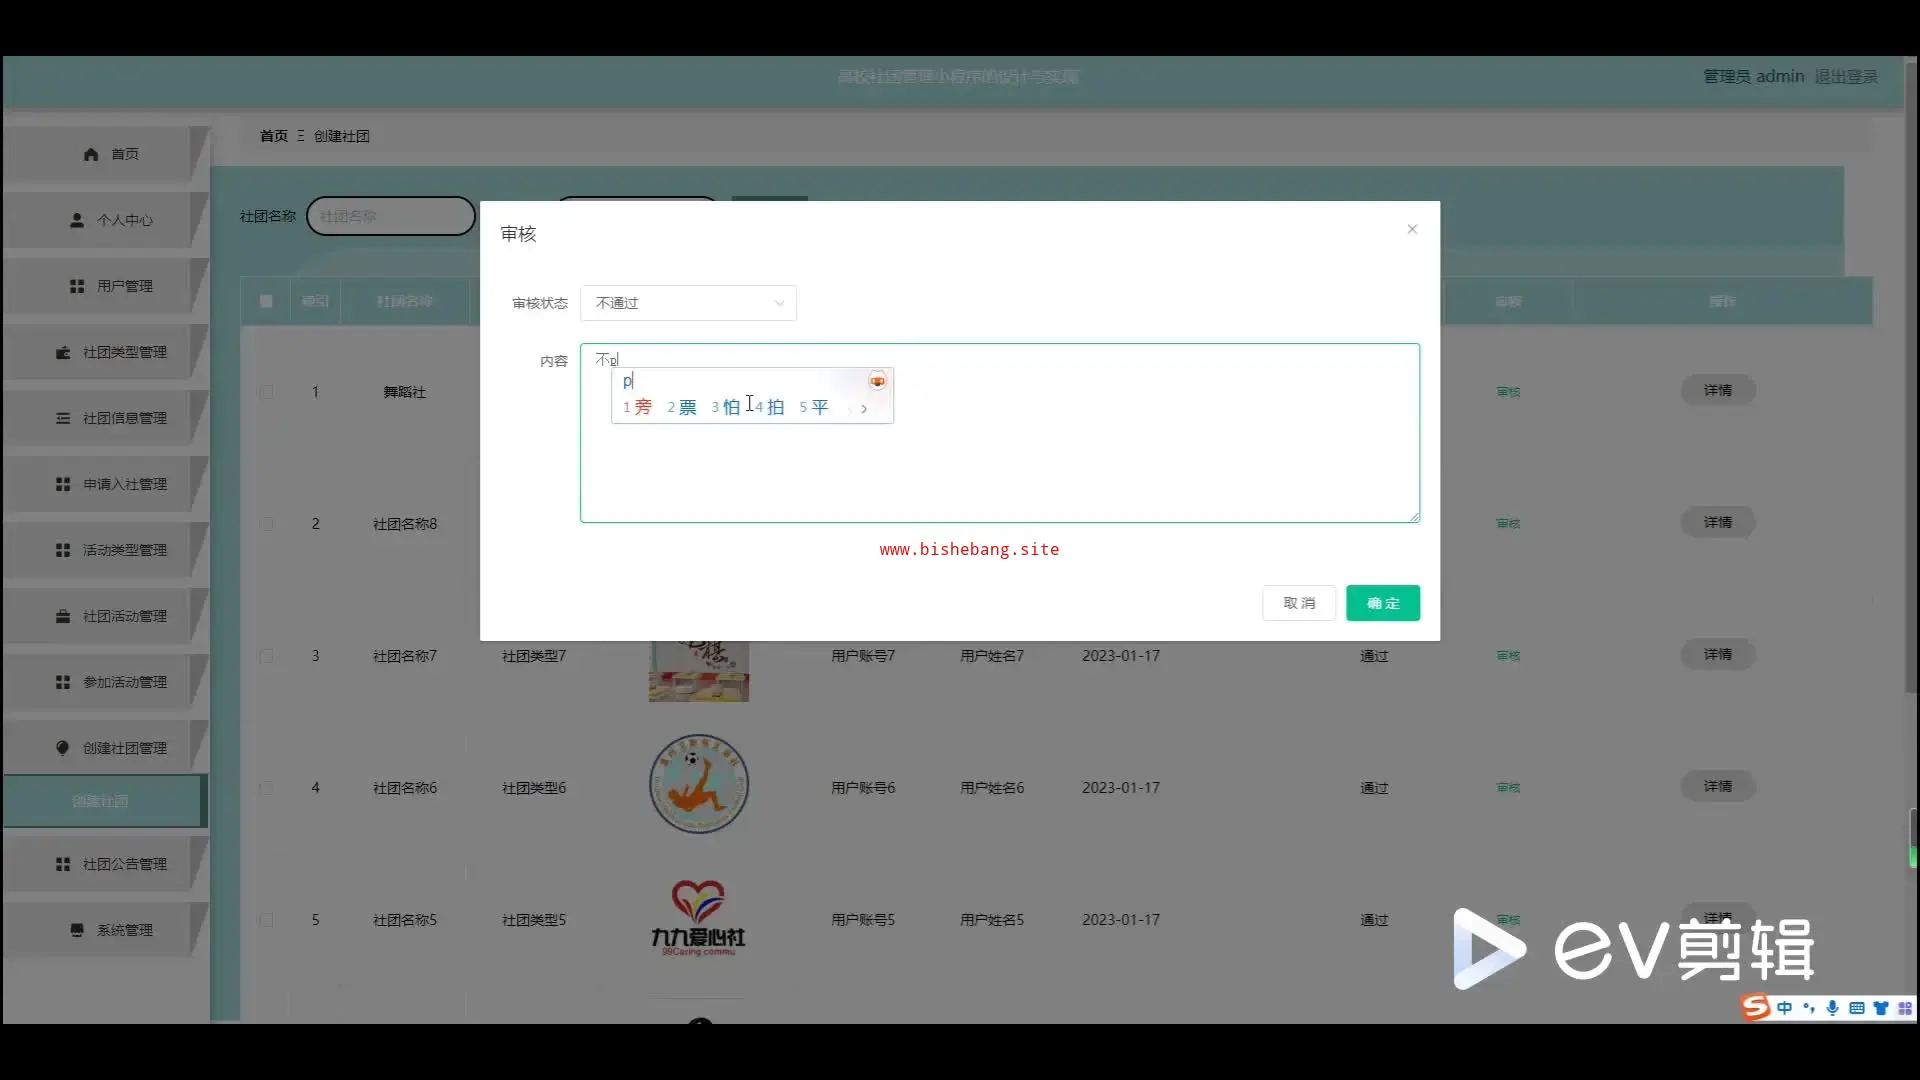This screenshot has height=1080, width=1920.
Task: Check the row 1 舞蹈社 checkbox
Action: [x=266, y=392]
